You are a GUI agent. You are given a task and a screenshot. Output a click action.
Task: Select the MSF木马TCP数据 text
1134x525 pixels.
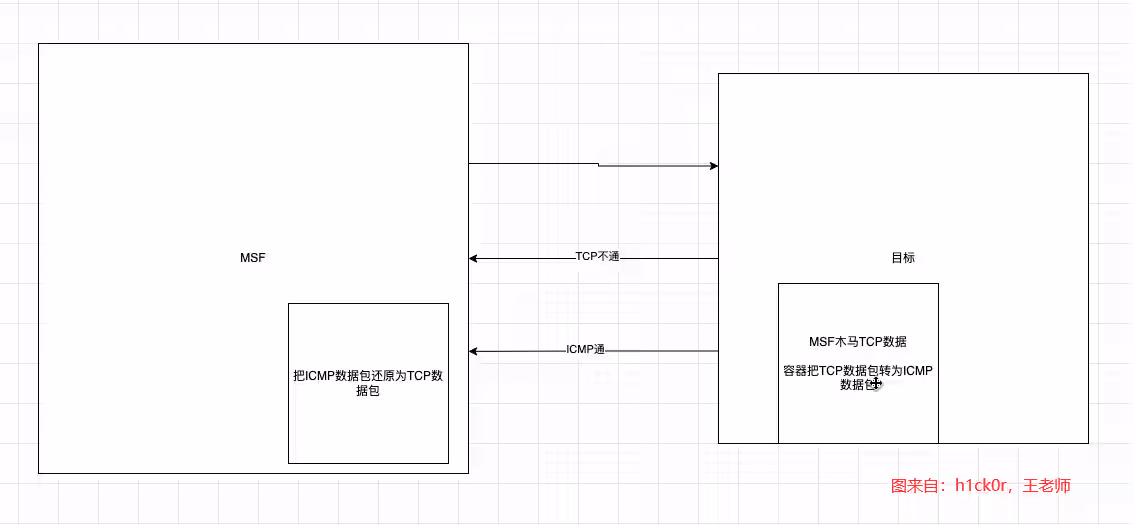pos(857,341)
